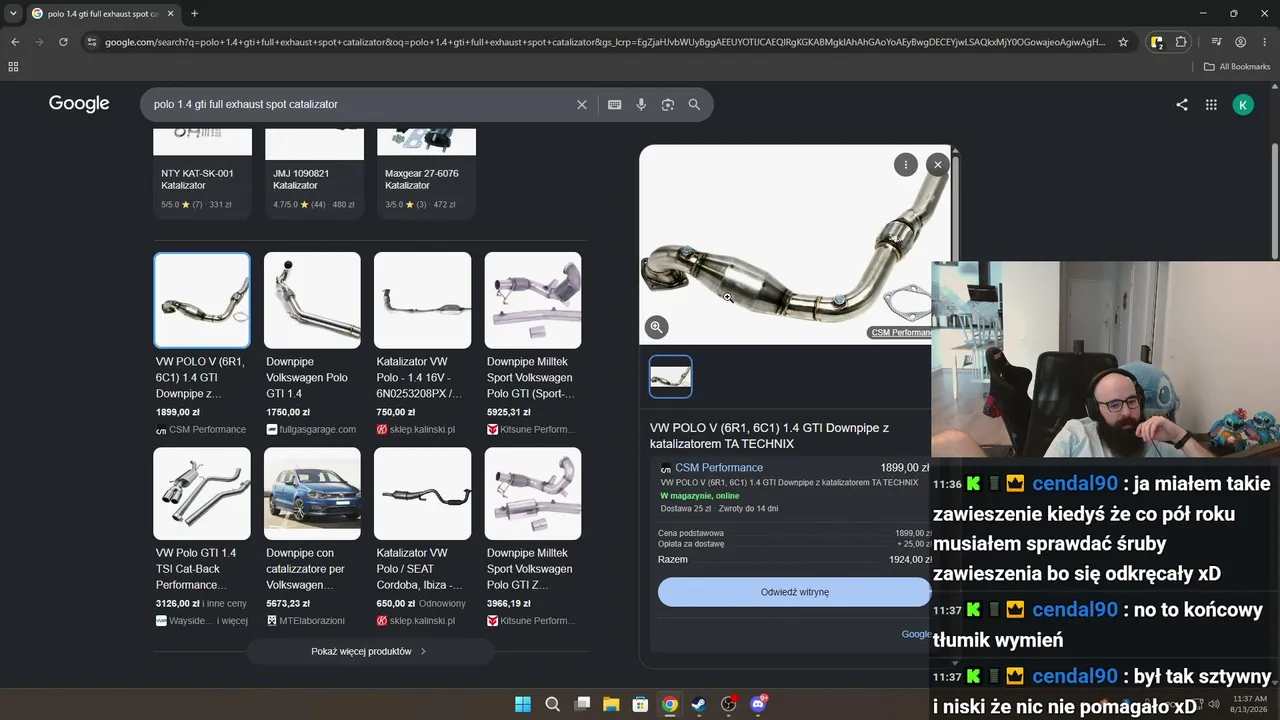1280x720 pixels.
Task: Open the Google account avatar K
Action: [1243, 104]
